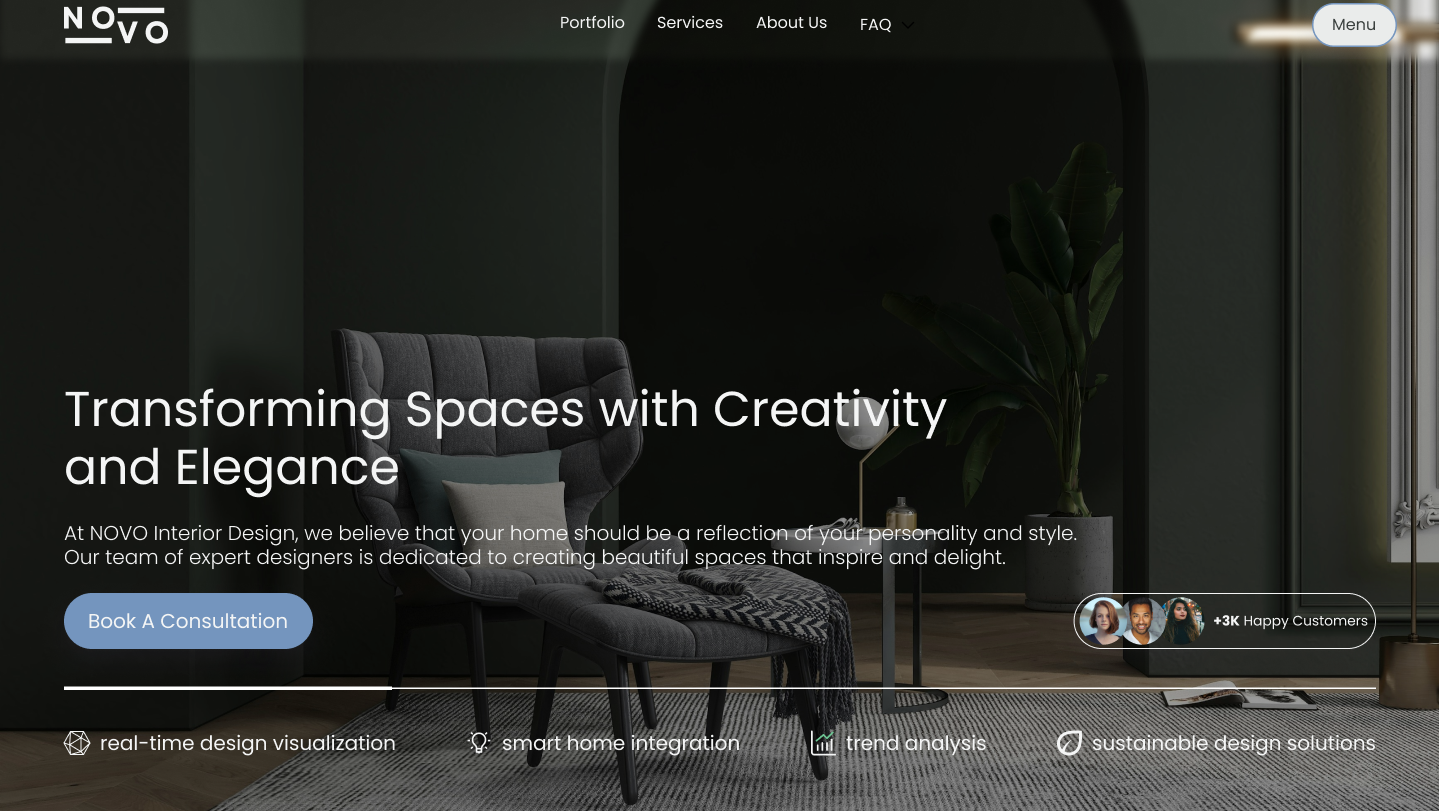
Task: Expand the FAQ dropdown chevron
Action: [x=908, y=25]
